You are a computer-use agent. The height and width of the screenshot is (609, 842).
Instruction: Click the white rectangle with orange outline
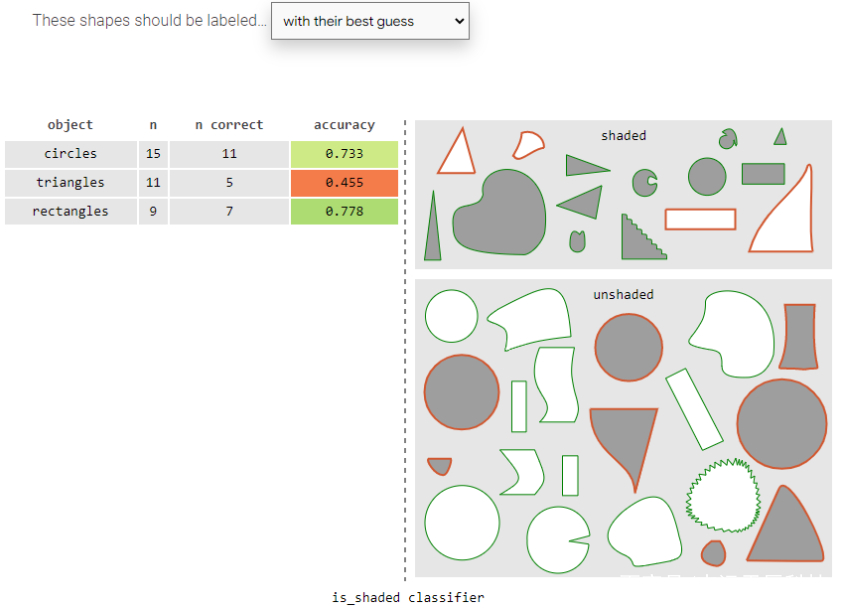[700, 219]
